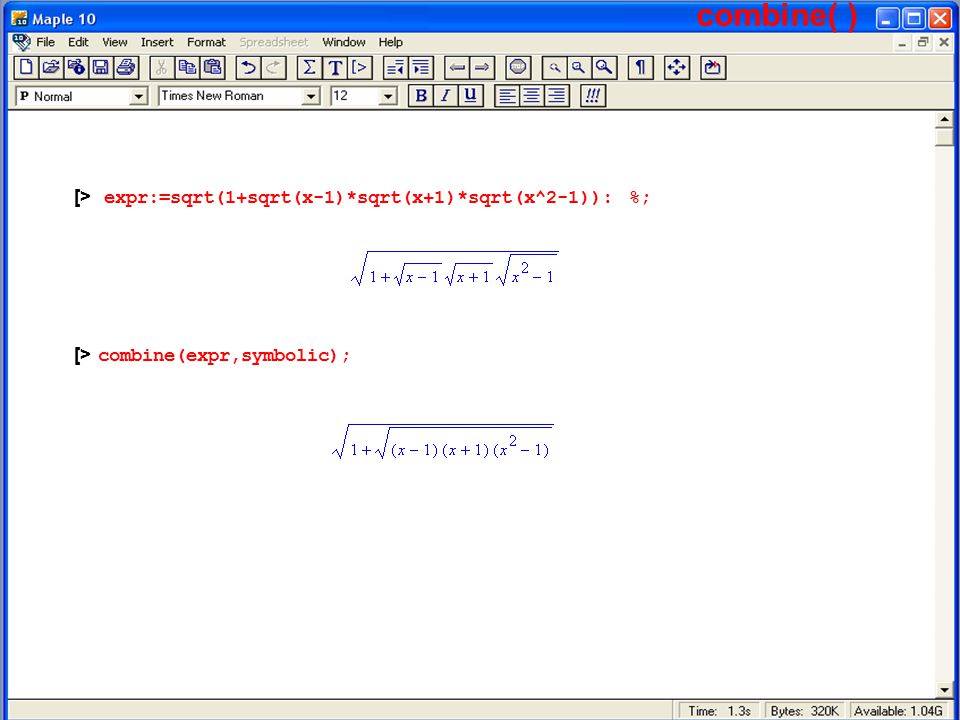Insert Maple math input with the Sigma icon
Viewport: 960px width, 720px height.
[x=310, y=67]
